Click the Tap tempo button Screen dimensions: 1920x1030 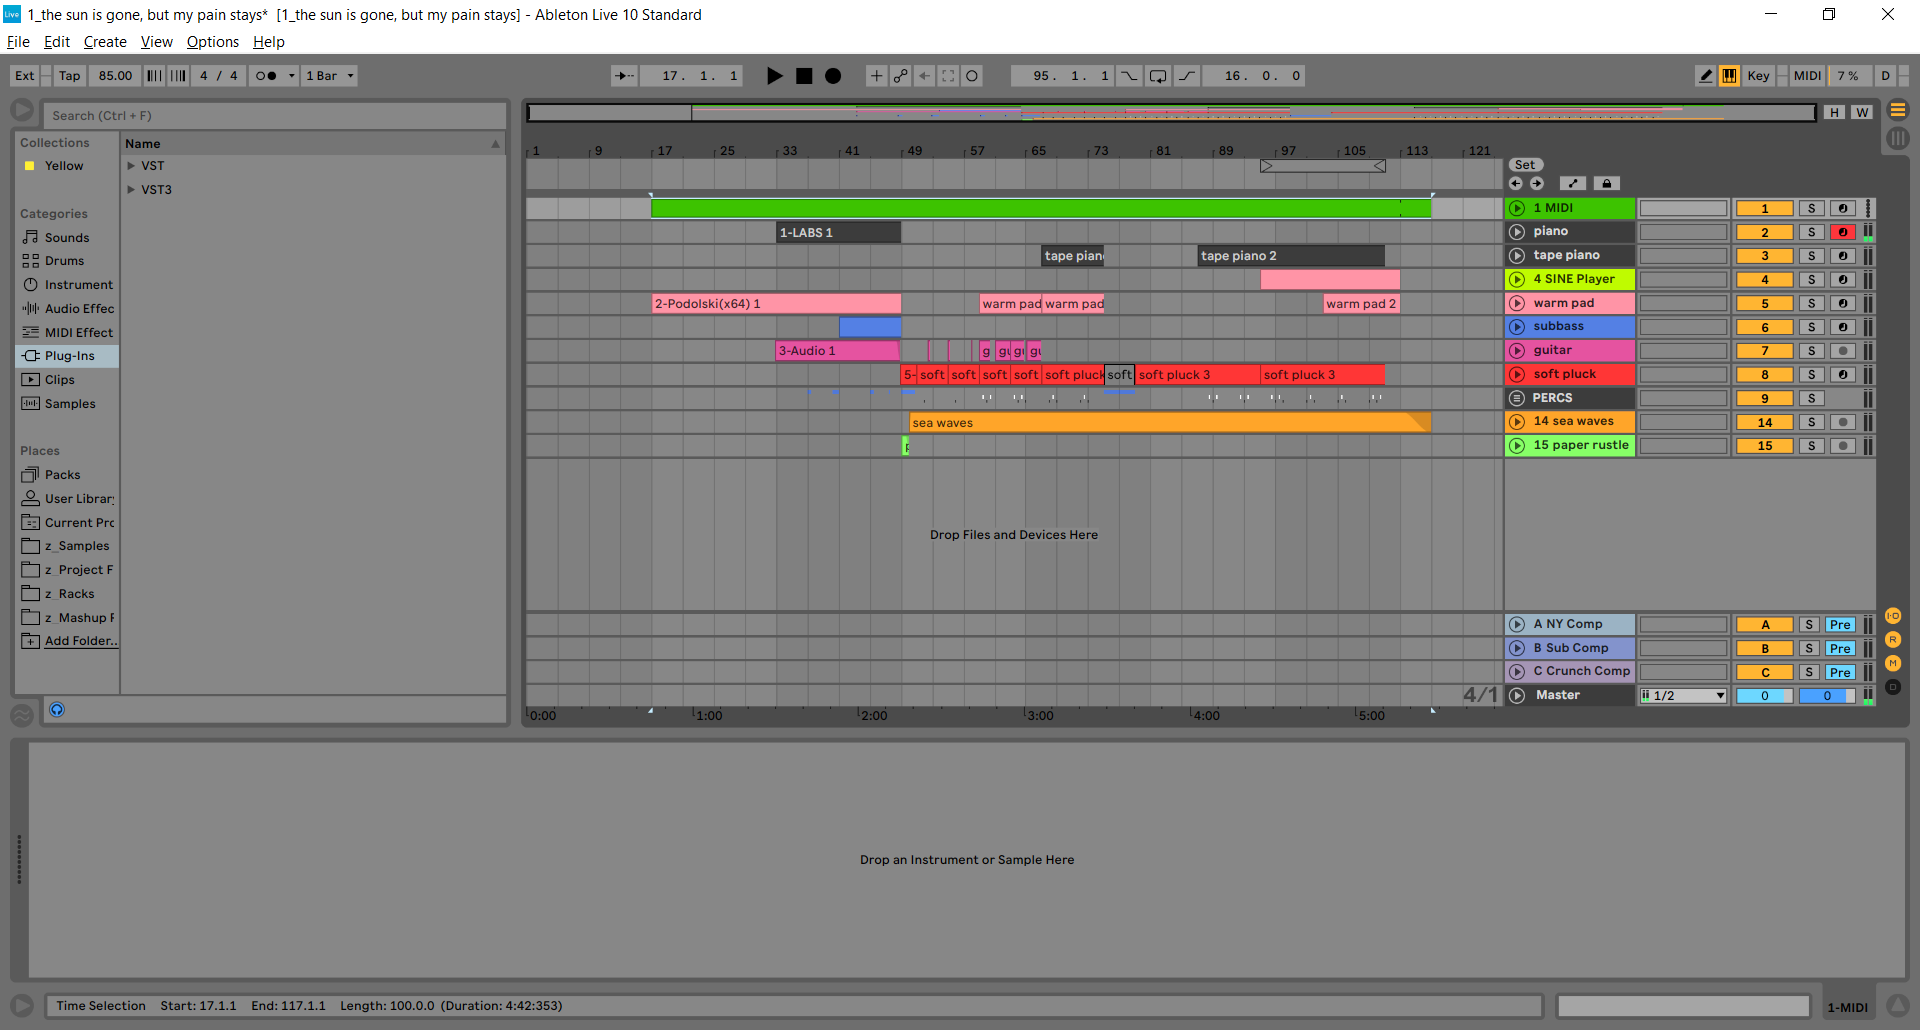tap(69, 76)
